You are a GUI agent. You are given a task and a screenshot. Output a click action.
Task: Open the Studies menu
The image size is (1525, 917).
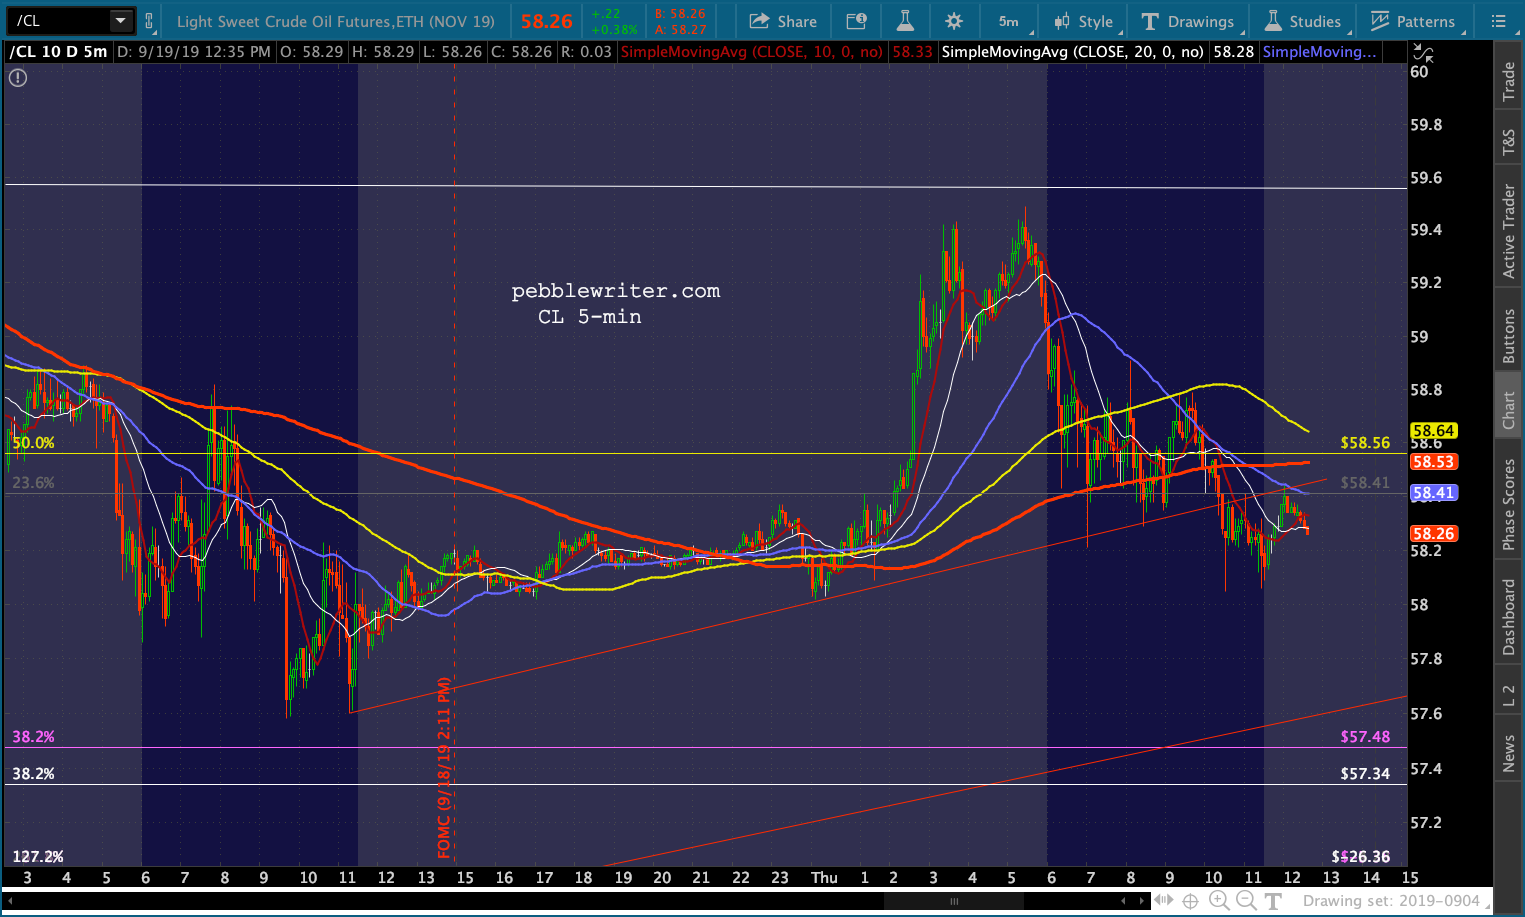tap(1303, 21)
